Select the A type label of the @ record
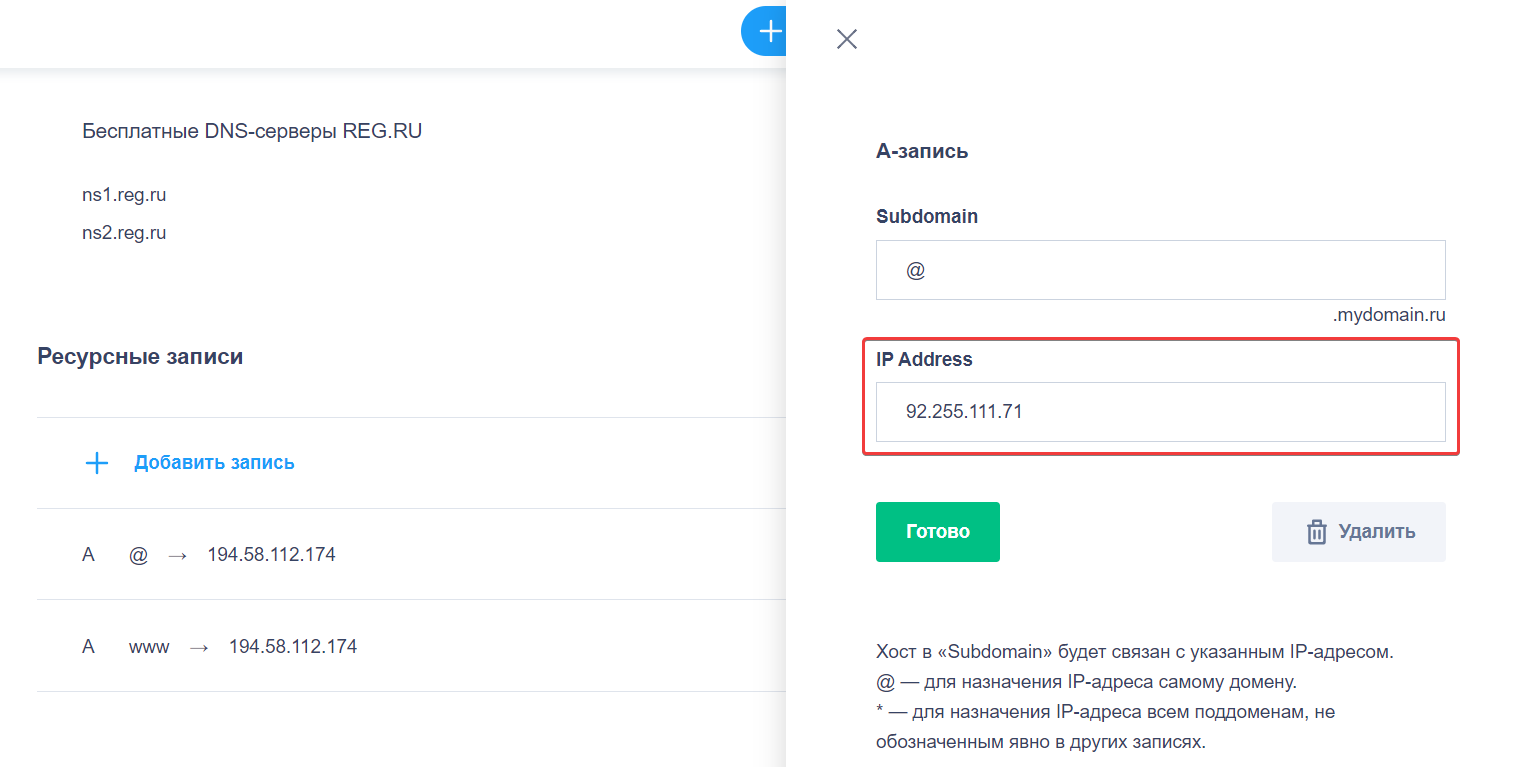1516x767 pixels. click(88, 554)
